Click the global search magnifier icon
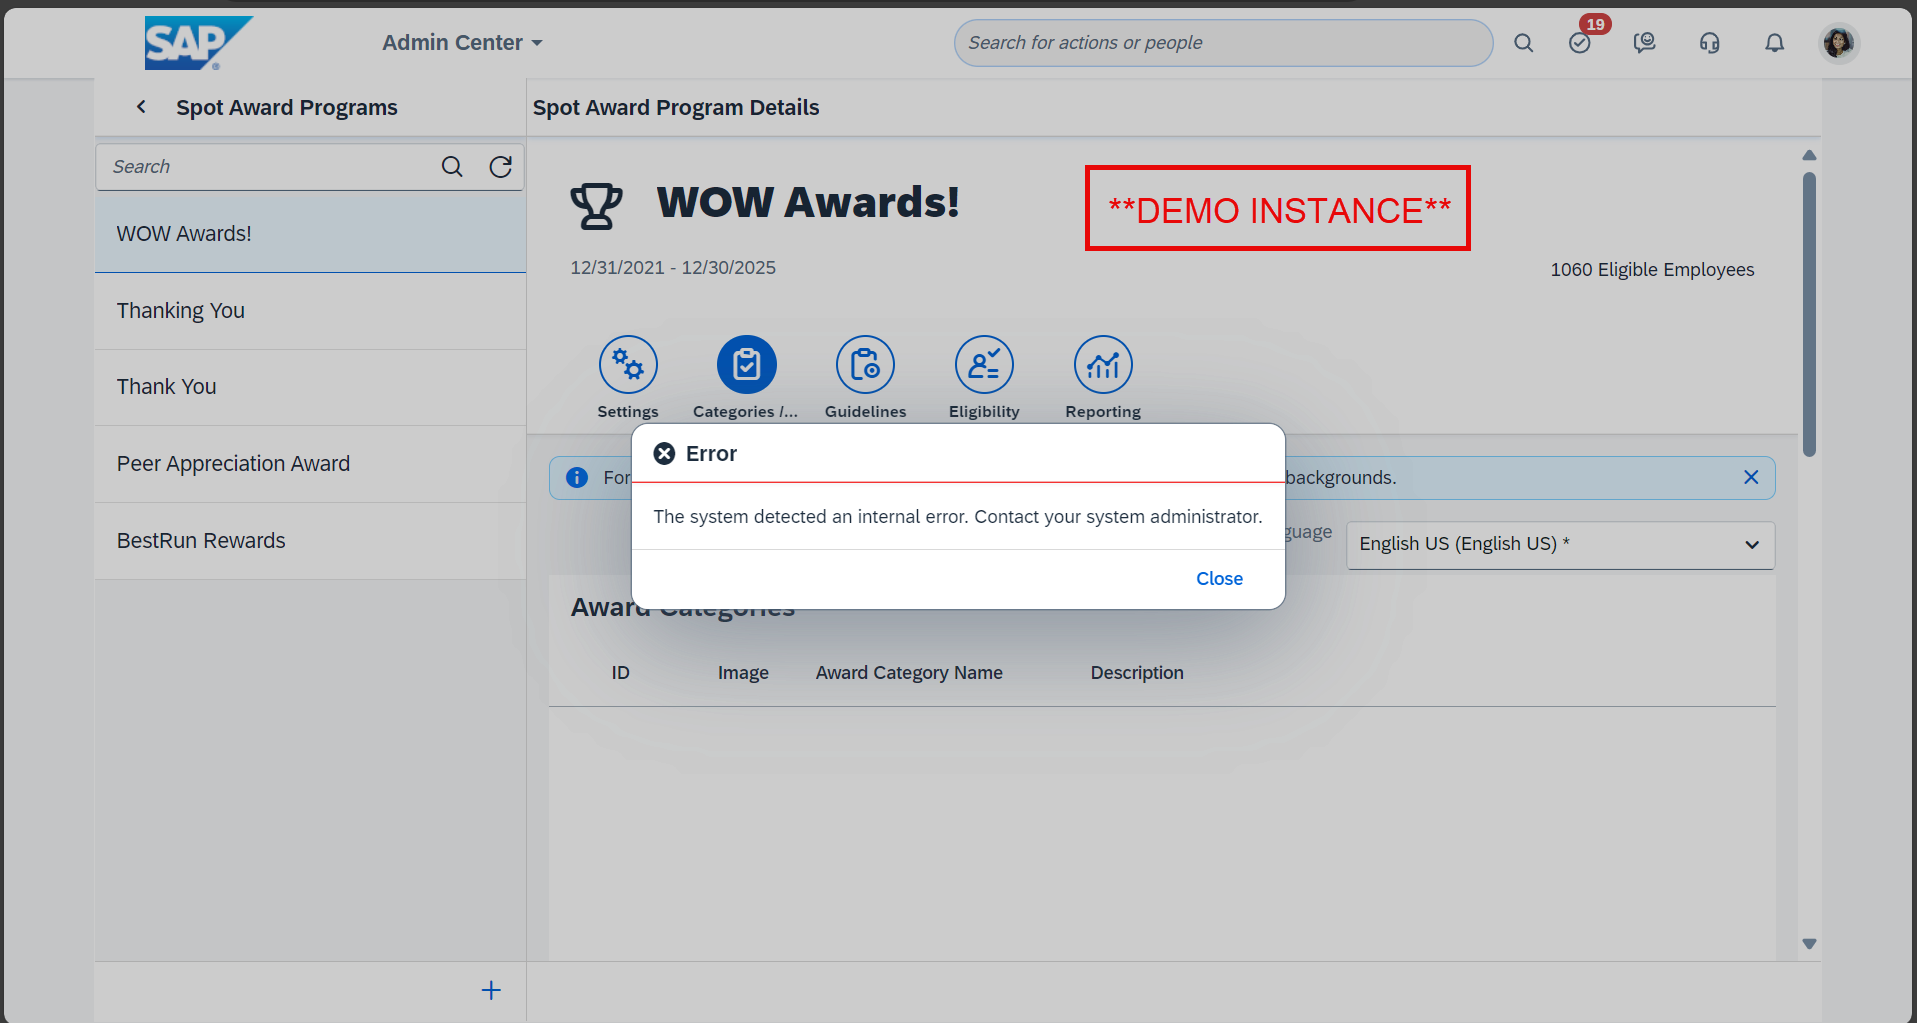The image size is (1917, 1023). pyautogui.click(x=1523, y=43)
